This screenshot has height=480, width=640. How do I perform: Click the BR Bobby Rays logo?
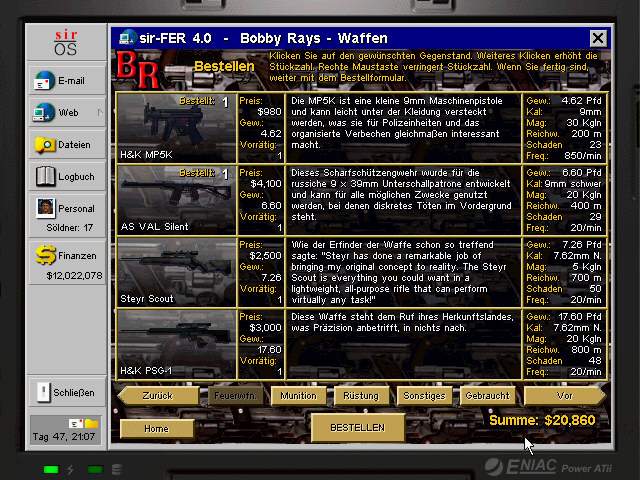(x=138, y=69)
